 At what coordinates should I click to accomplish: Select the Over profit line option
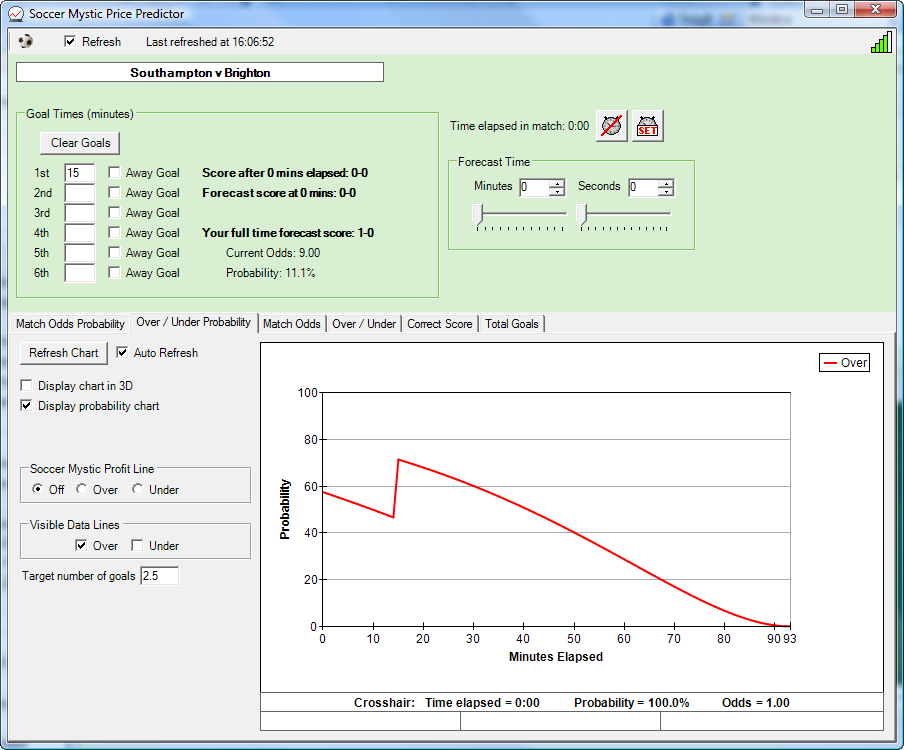pyautogui.click(x=81, y=489)
